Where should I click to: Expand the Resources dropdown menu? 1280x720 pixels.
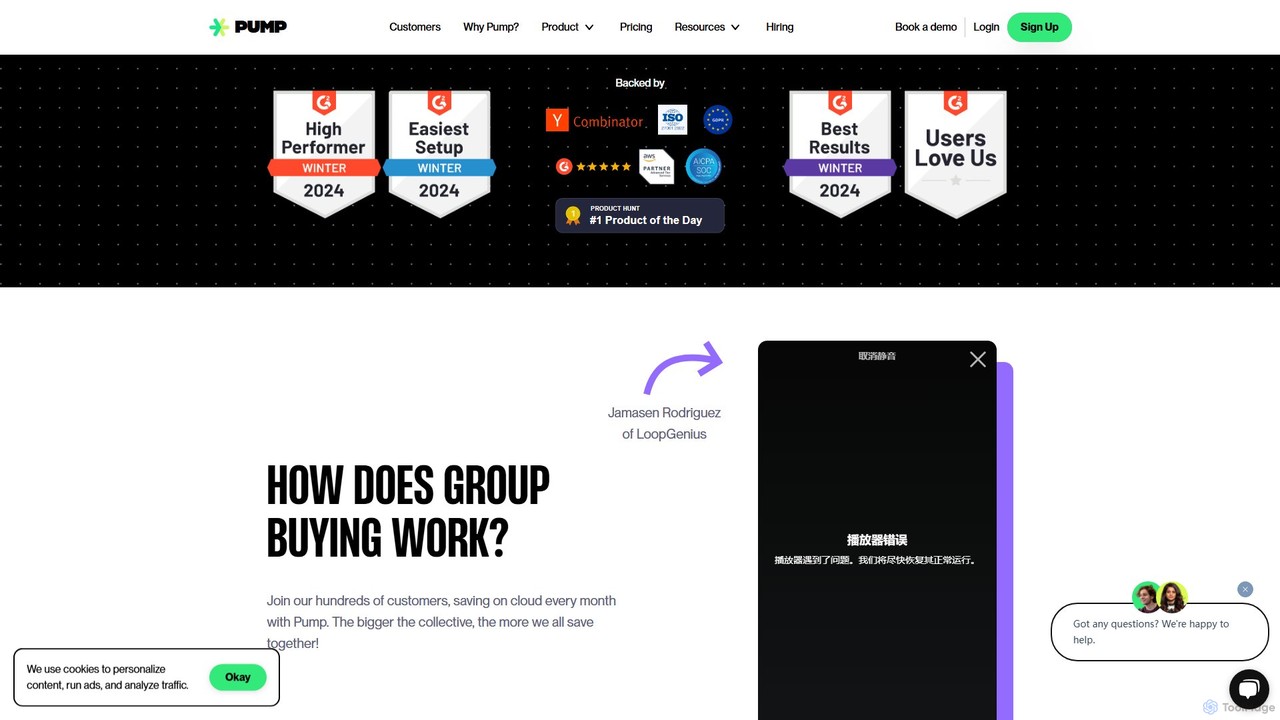(x=708, y=27)
